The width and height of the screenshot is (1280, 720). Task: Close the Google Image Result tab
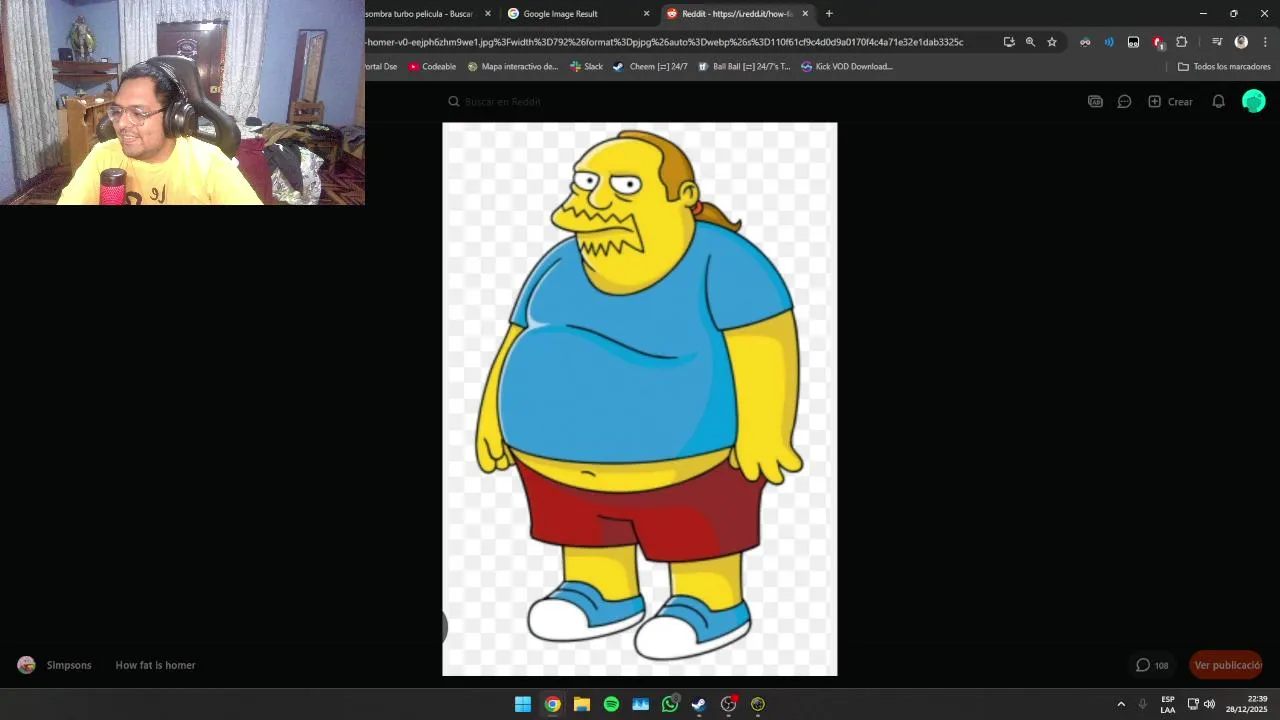646,14
